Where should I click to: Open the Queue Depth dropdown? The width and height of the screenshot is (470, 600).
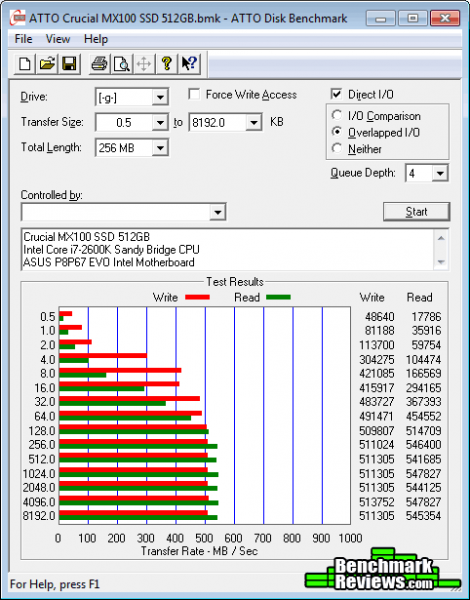pos(440,173)
